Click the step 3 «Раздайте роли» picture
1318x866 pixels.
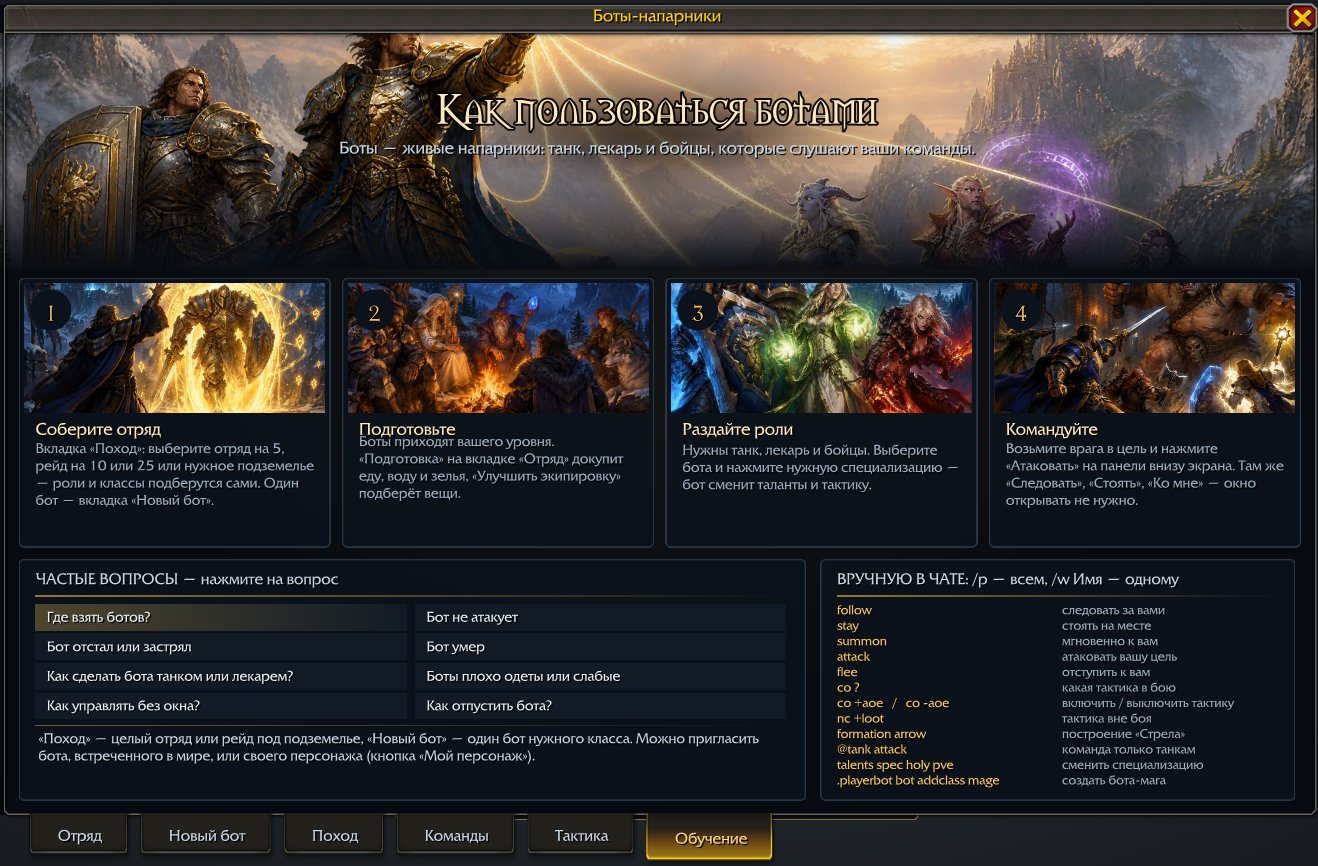click(x=821, y=348)
